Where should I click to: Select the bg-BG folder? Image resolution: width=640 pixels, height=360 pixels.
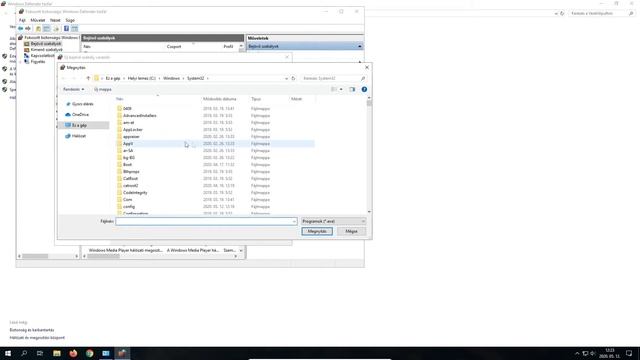(x=129, y=158)
